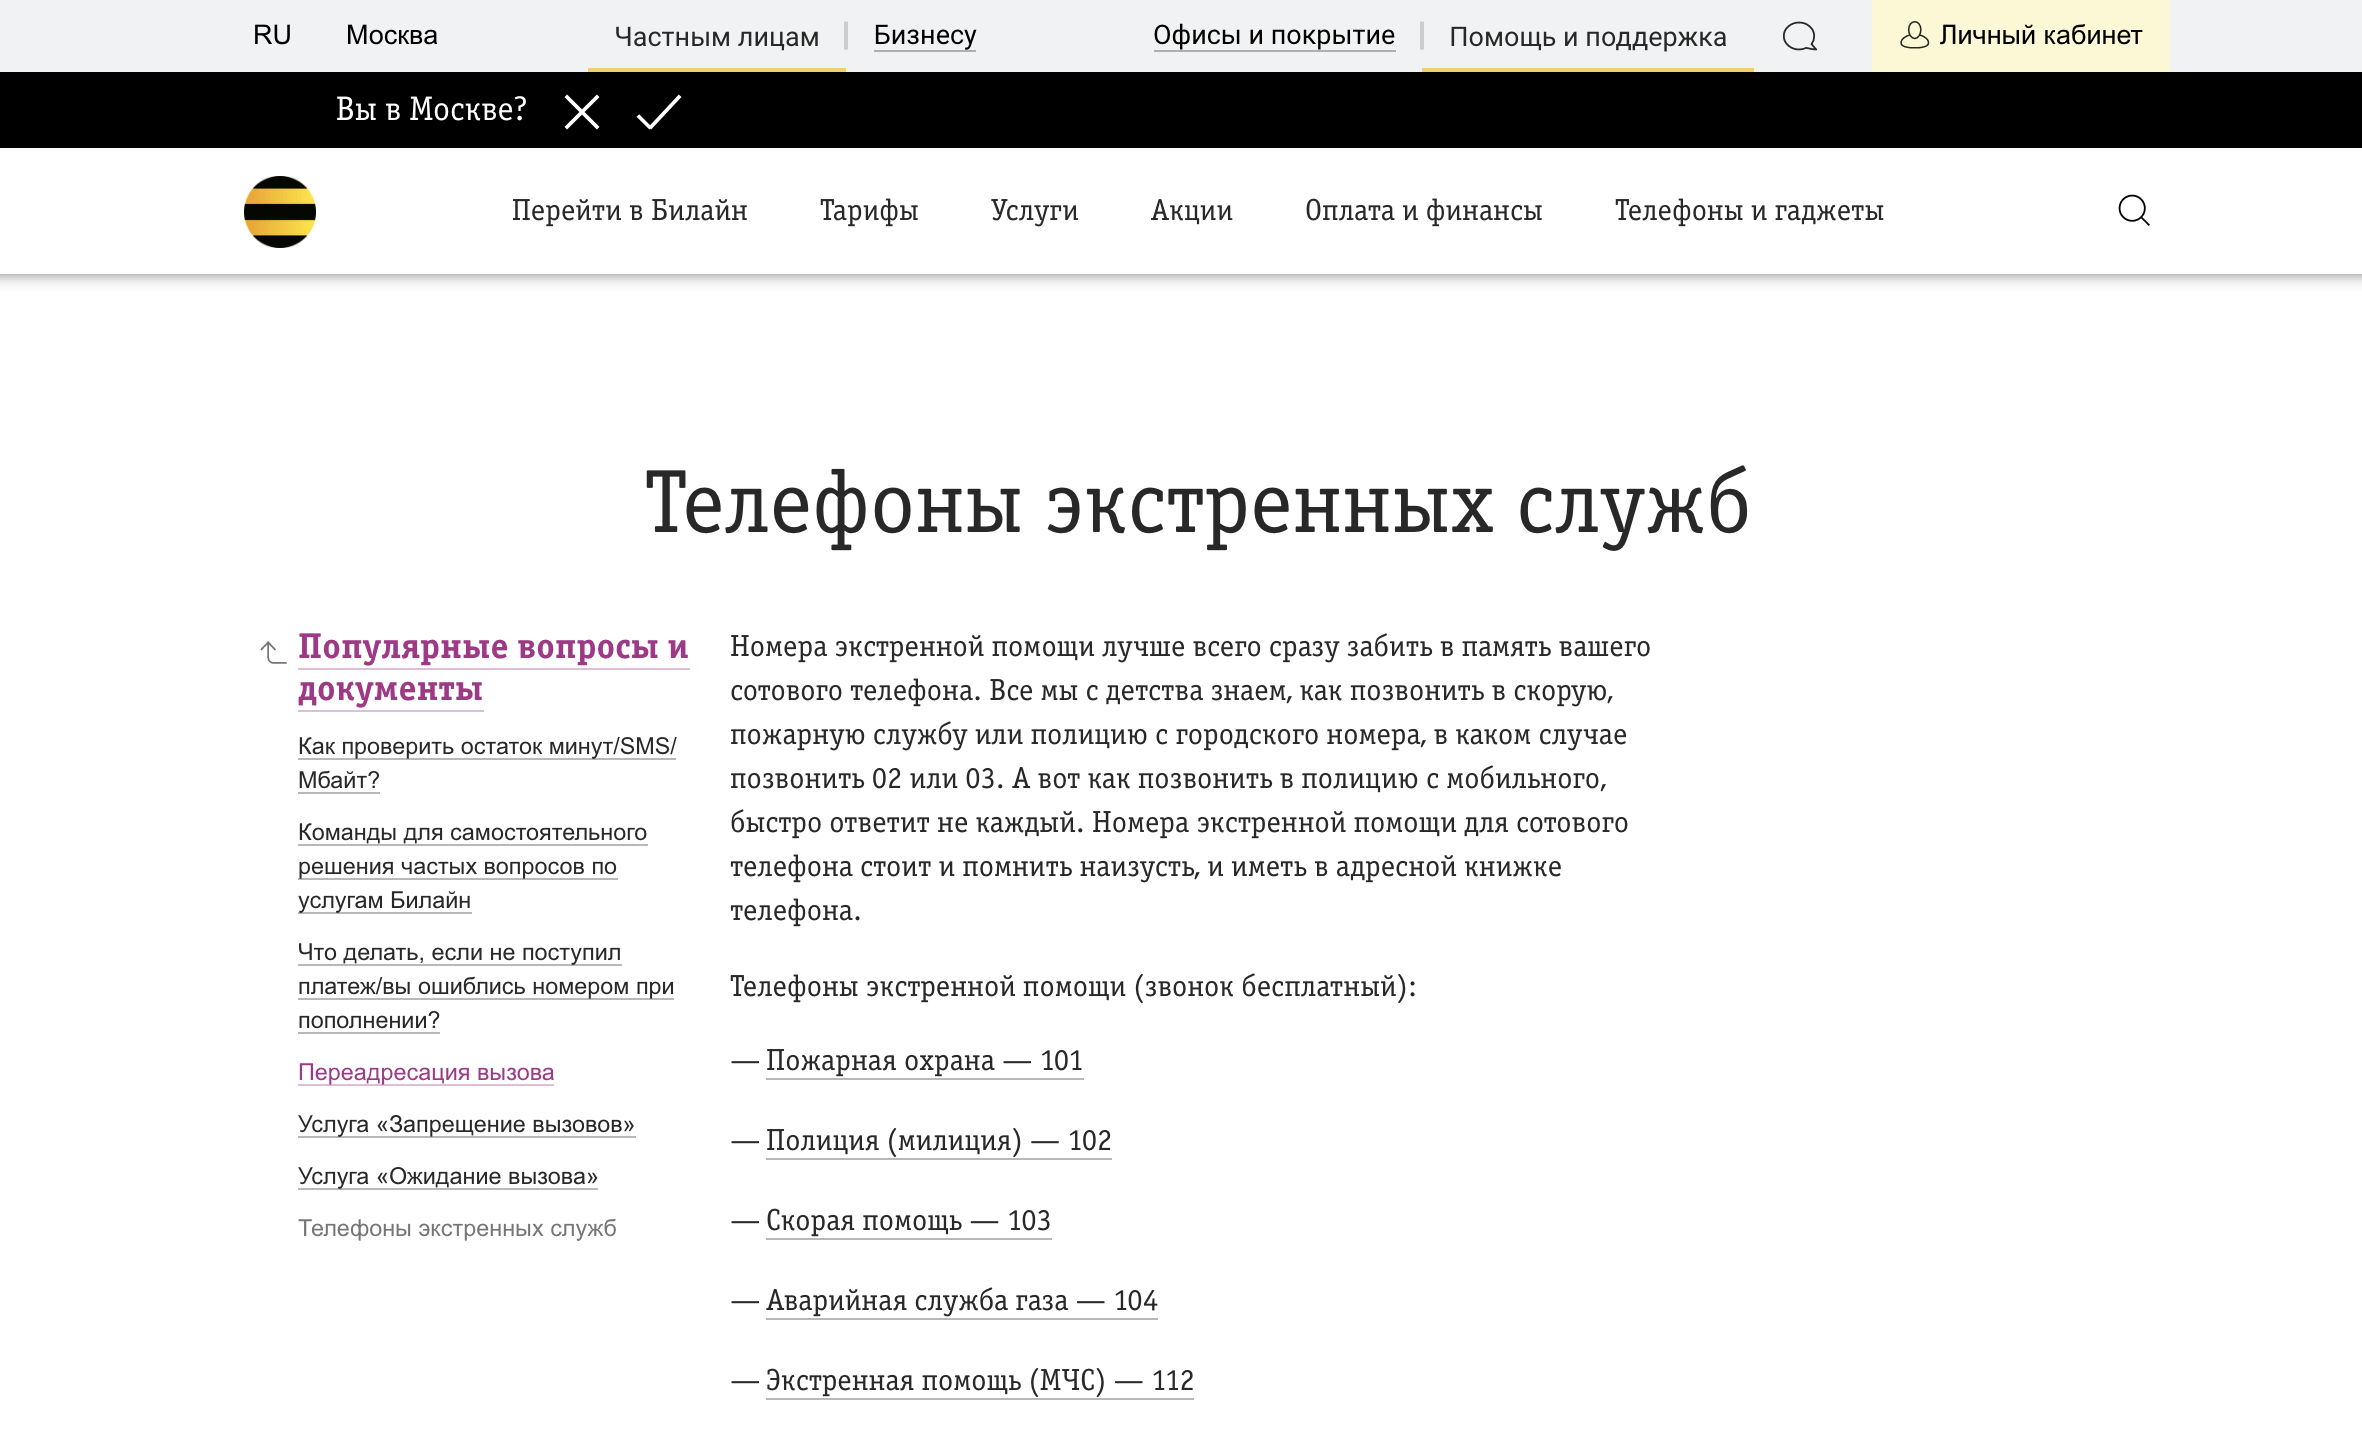Viewport: 2362px width, 1432px height.
Task: Expand Популярные вопросы и документы section
Action: tap(492, 667)
